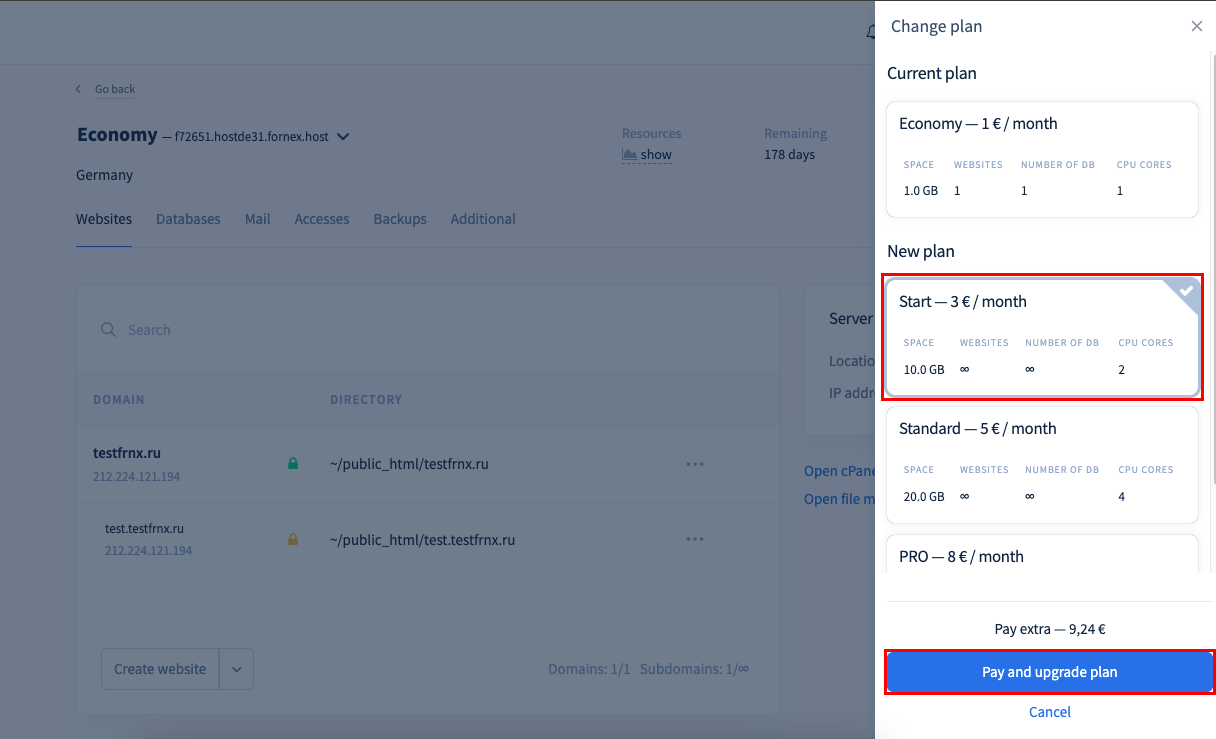1216x739 pixels.
Task: Click the test.testfrnx.ru subdomain name
Action: pos(145,528)
